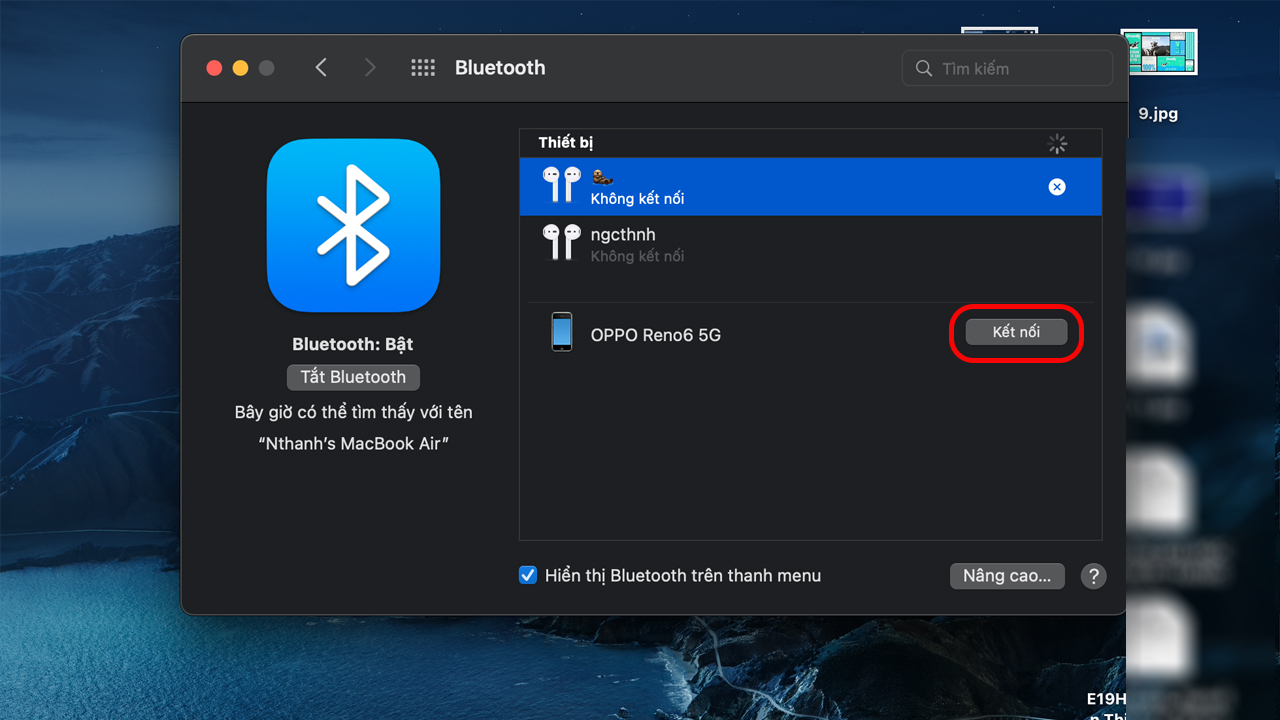This screenshot has height=720, width=1280.
Task: Open the help question mark button
Action: tap(1094, 576)
